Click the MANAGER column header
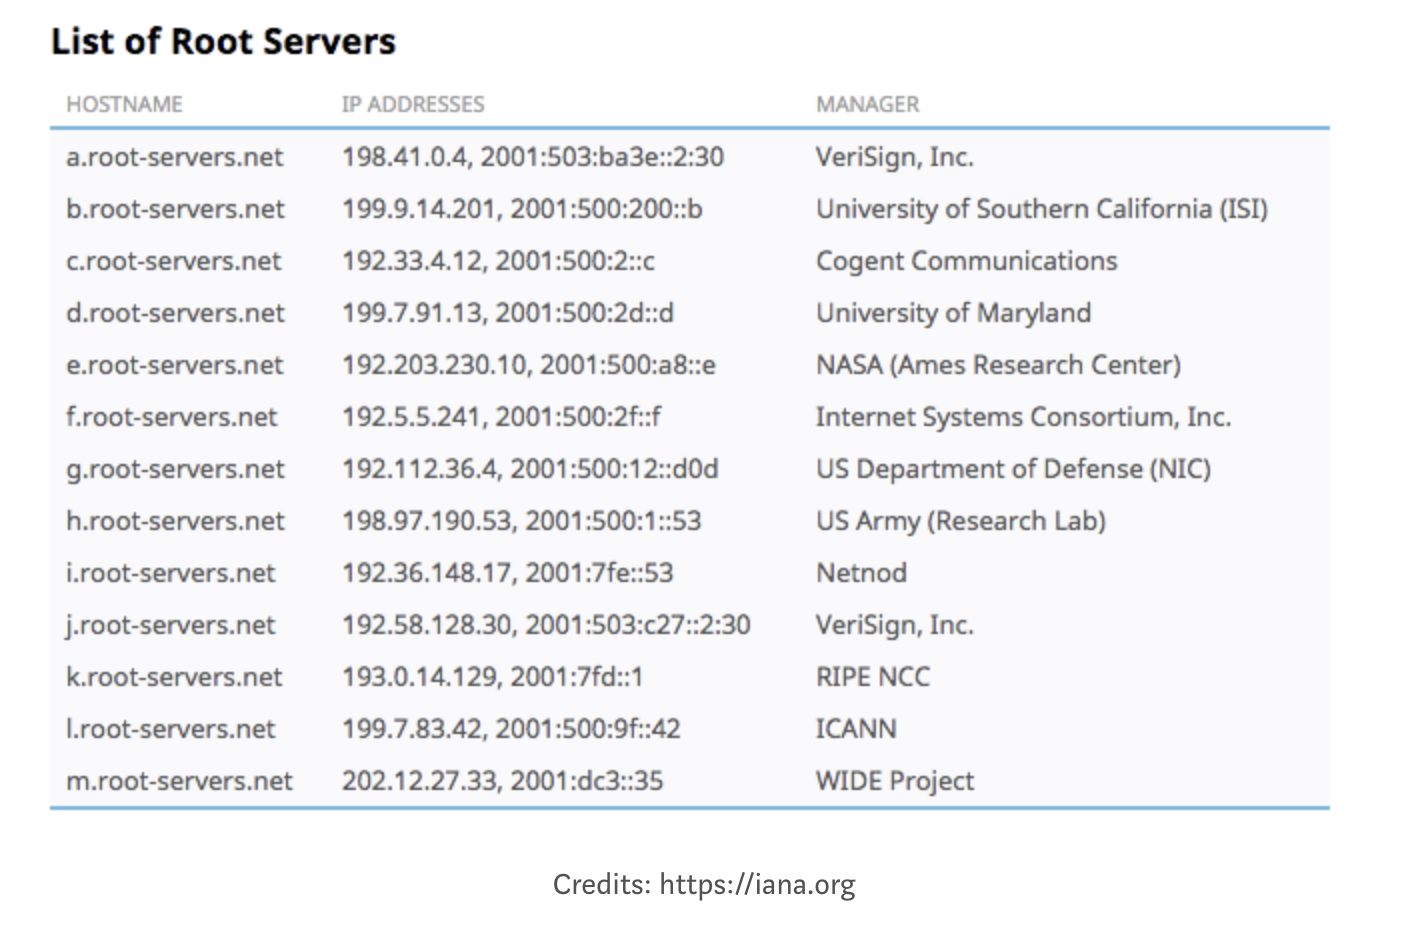1406x944 pixels. 867,104
